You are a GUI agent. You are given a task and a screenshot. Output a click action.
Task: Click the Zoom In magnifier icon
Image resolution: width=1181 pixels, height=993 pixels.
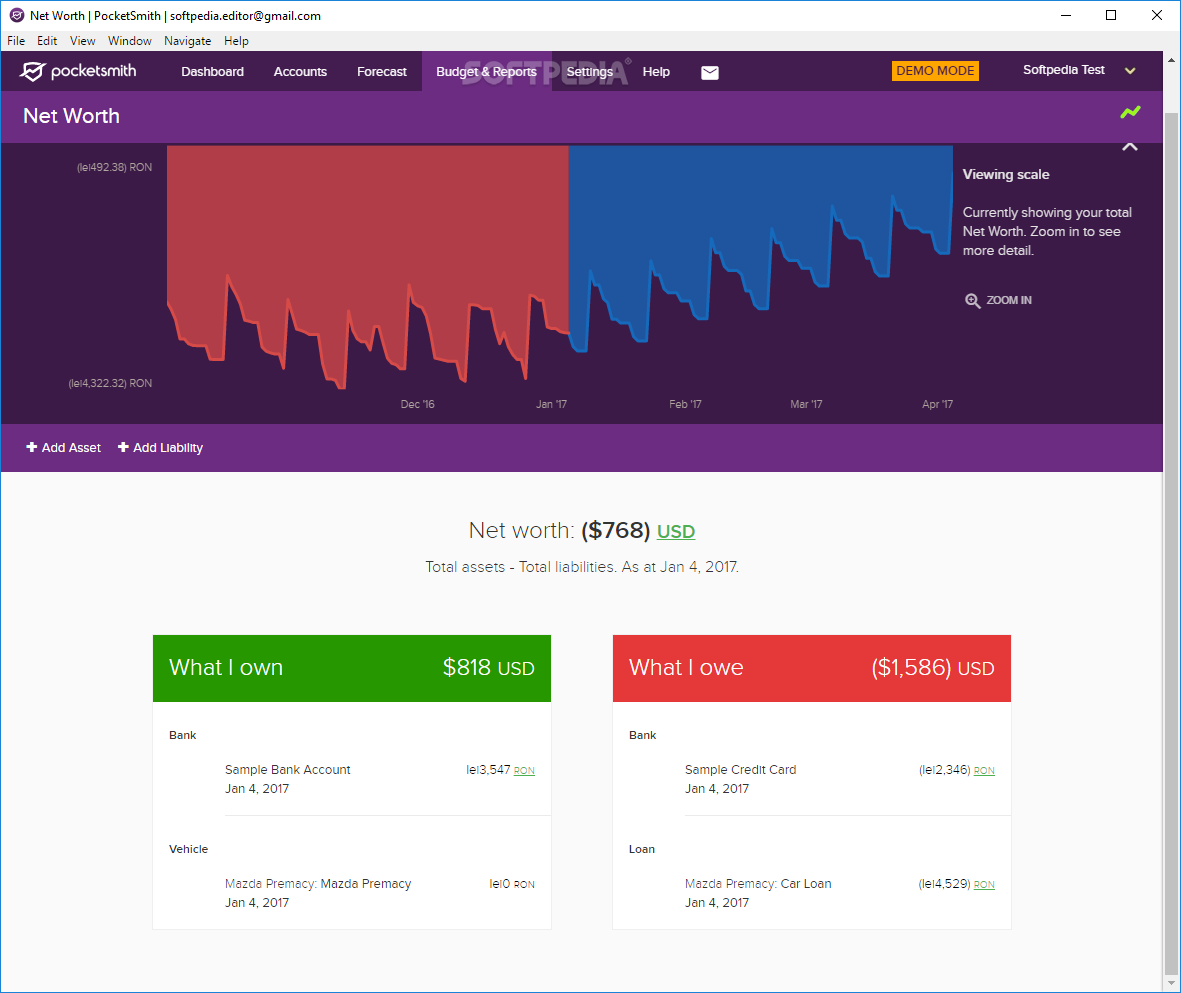pos(972,301)
